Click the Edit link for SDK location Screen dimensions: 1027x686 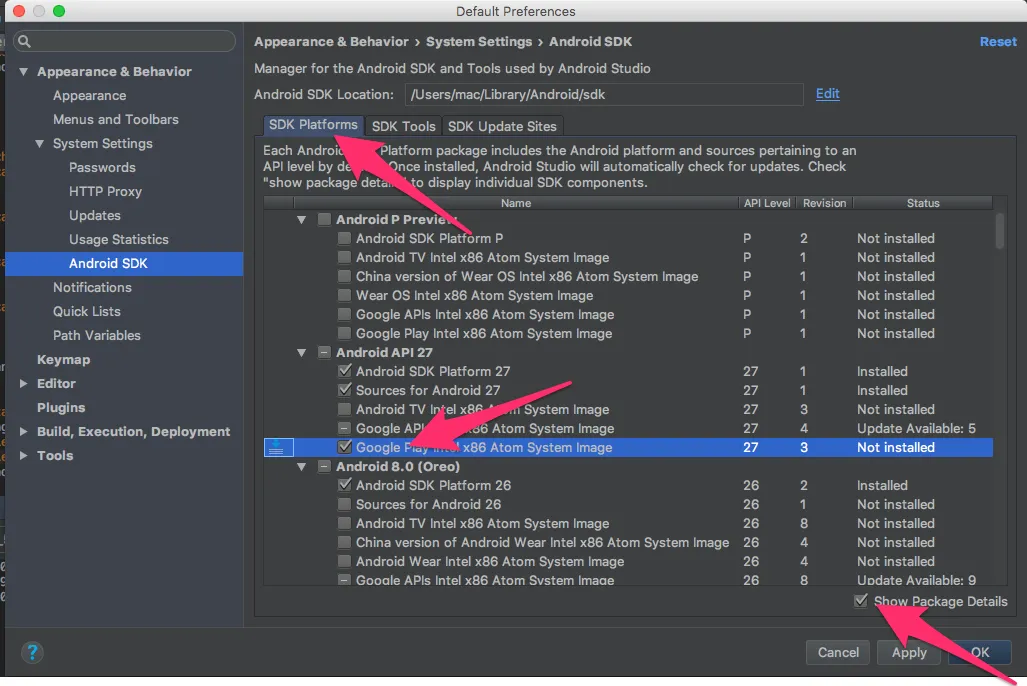click(827, 94)
